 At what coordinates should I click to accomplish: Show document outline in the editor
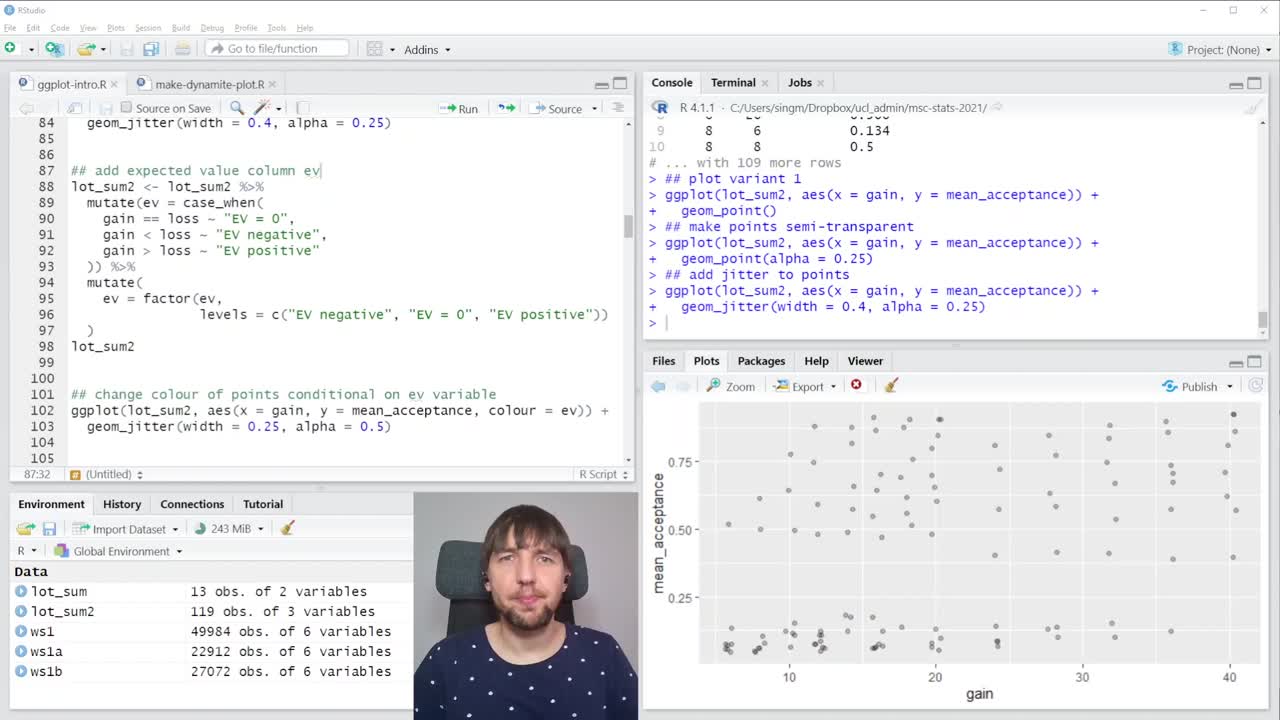618,107
